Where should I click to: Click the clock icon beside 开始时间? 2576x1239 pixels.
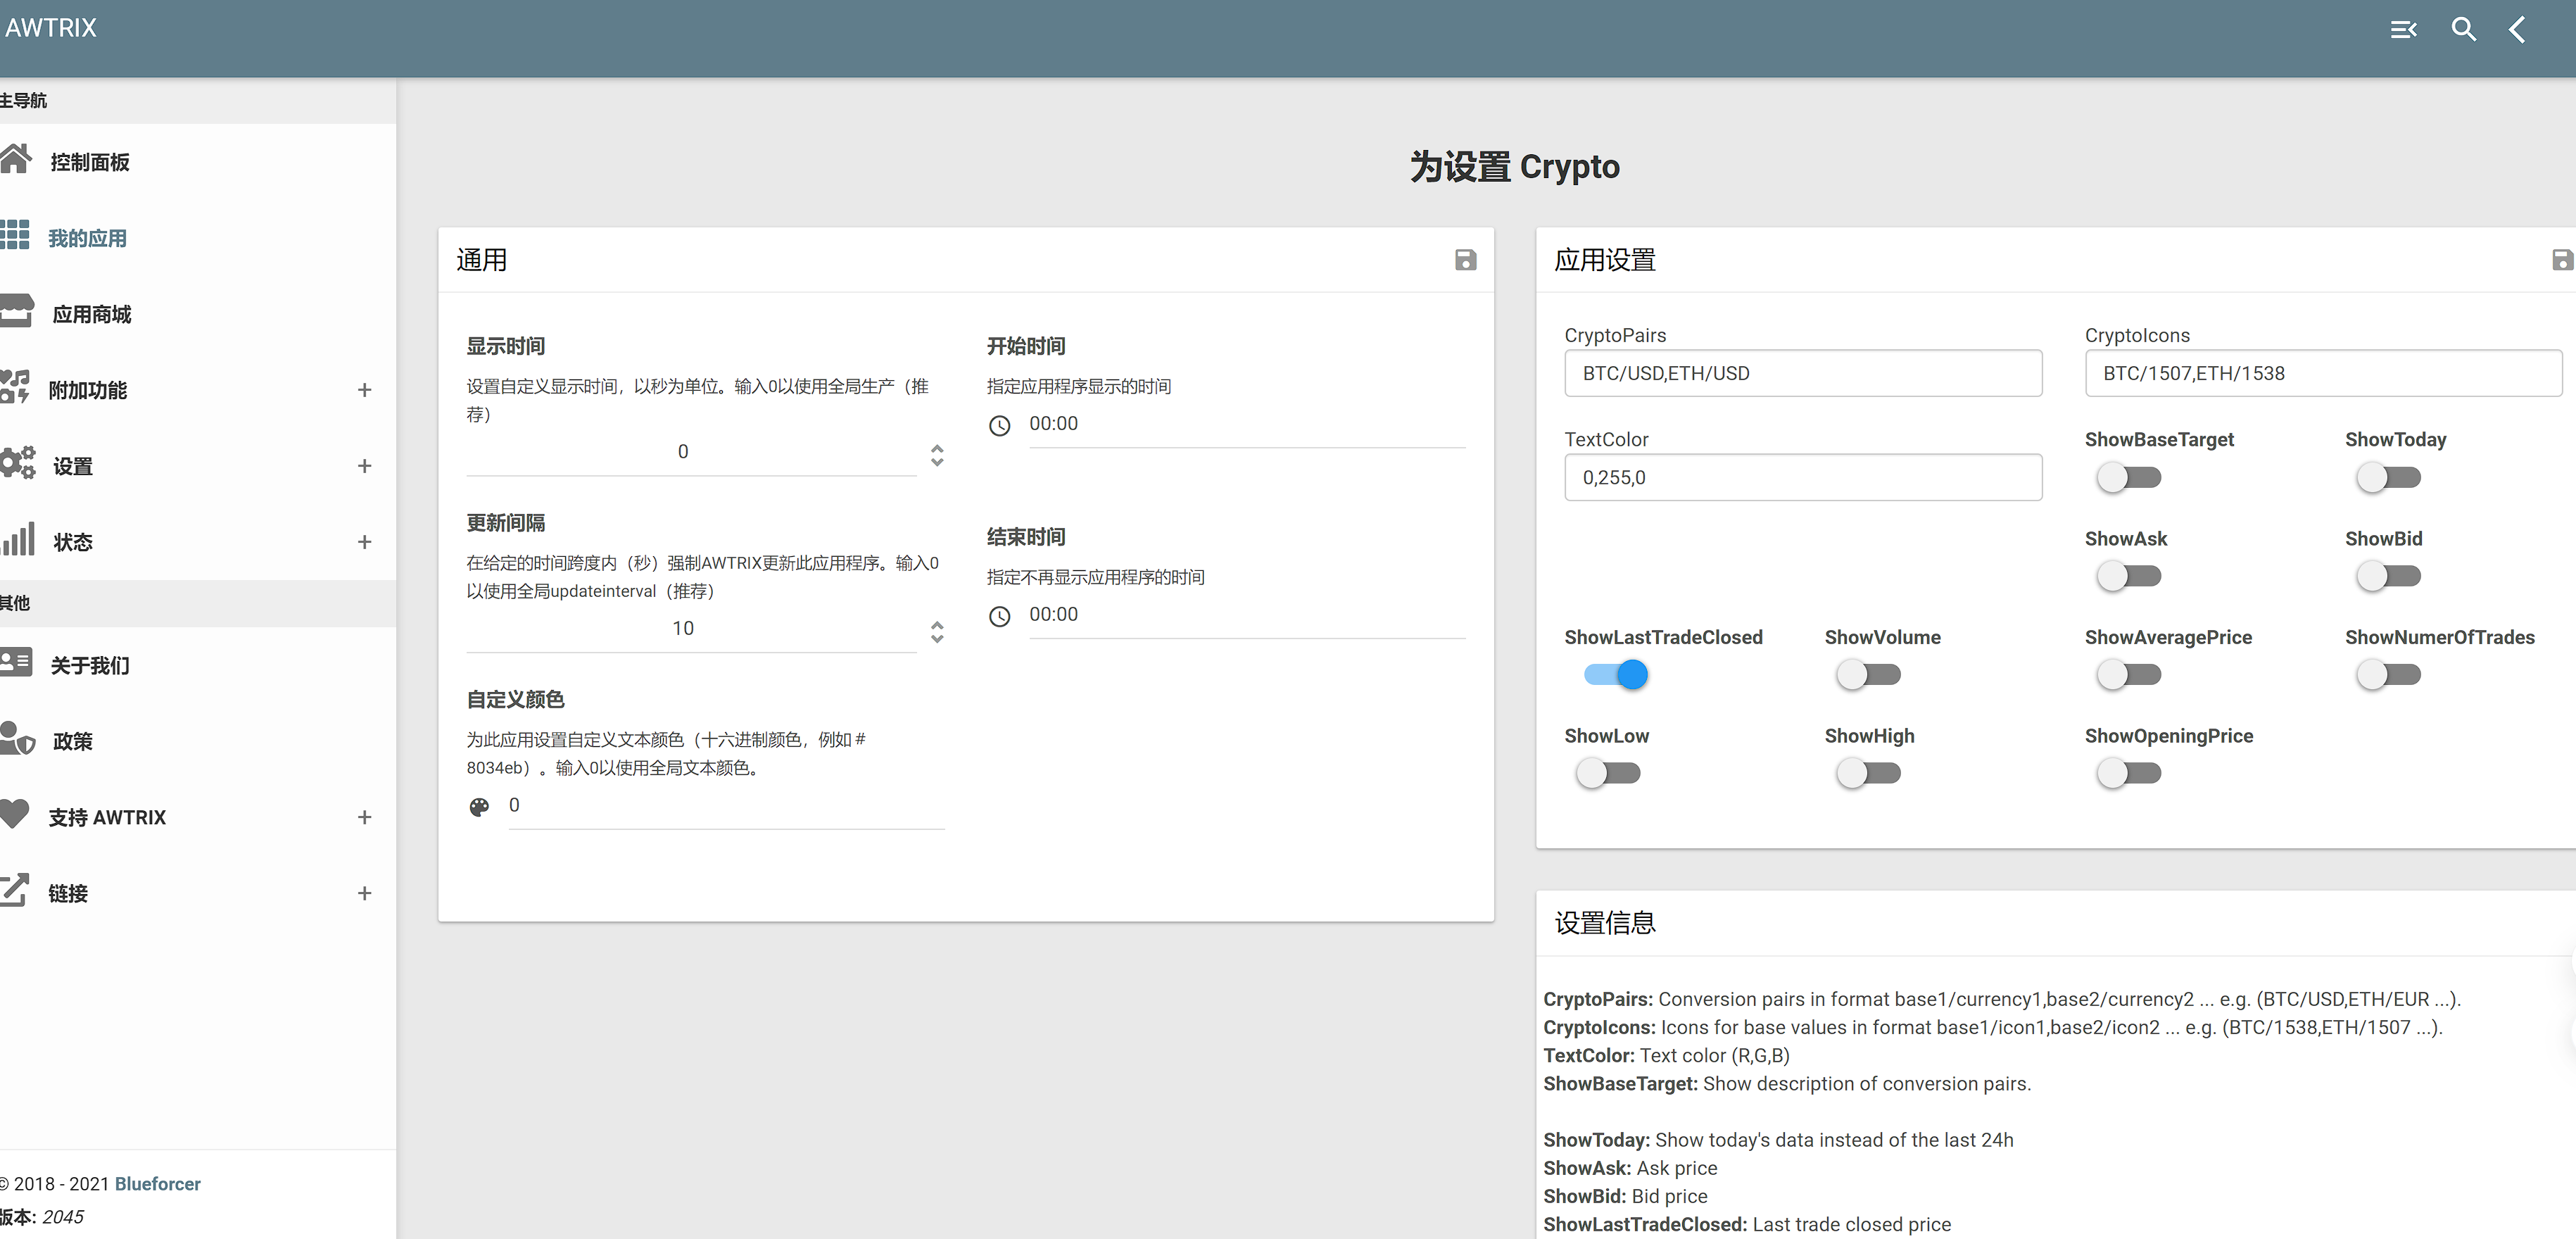(x=999, y=425)
